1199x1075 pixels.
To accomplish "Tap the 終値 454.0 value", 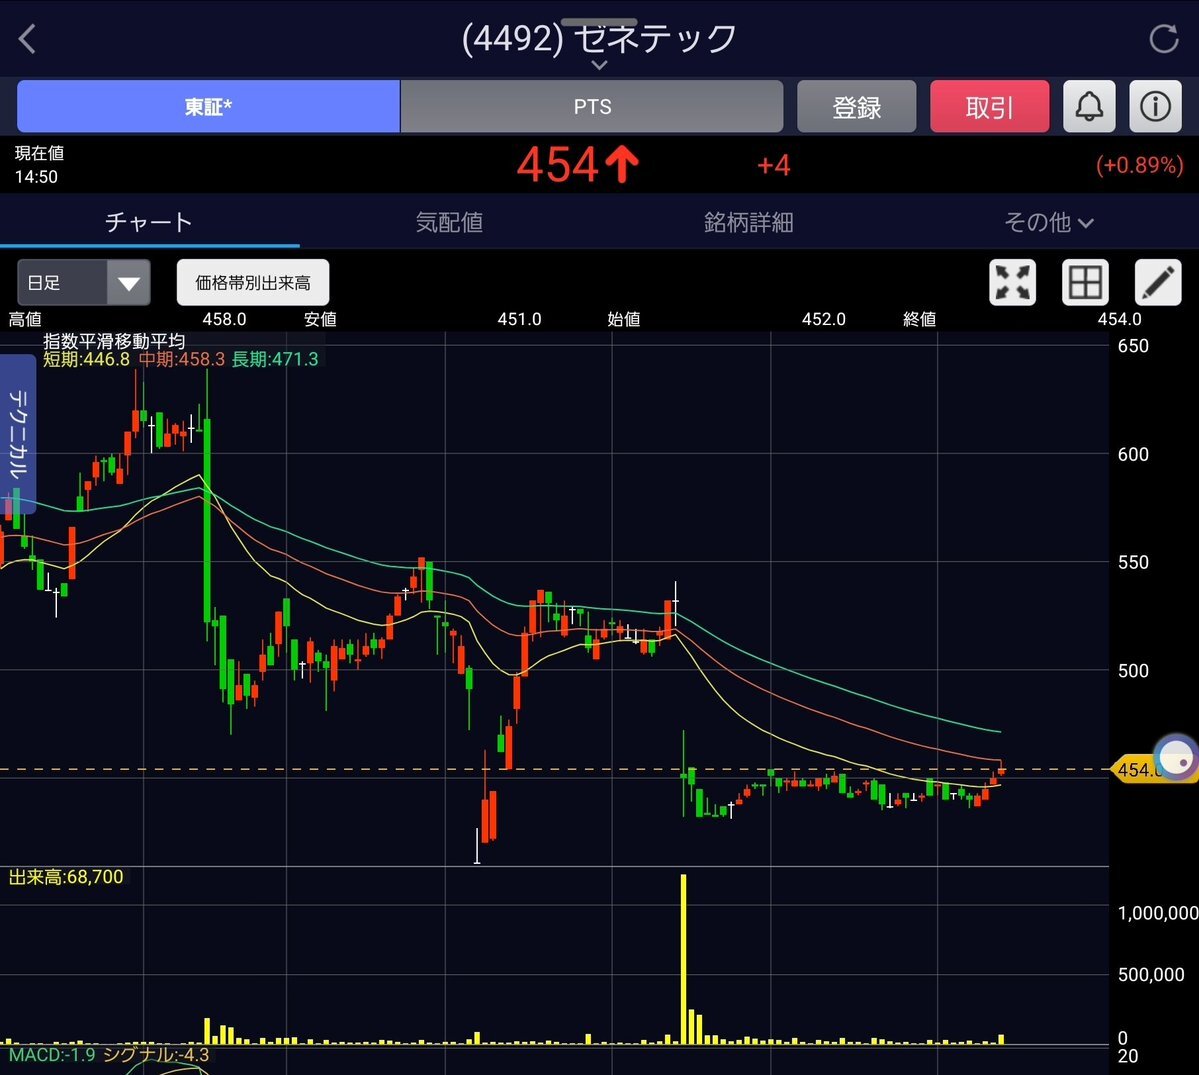I will 1119,319.
